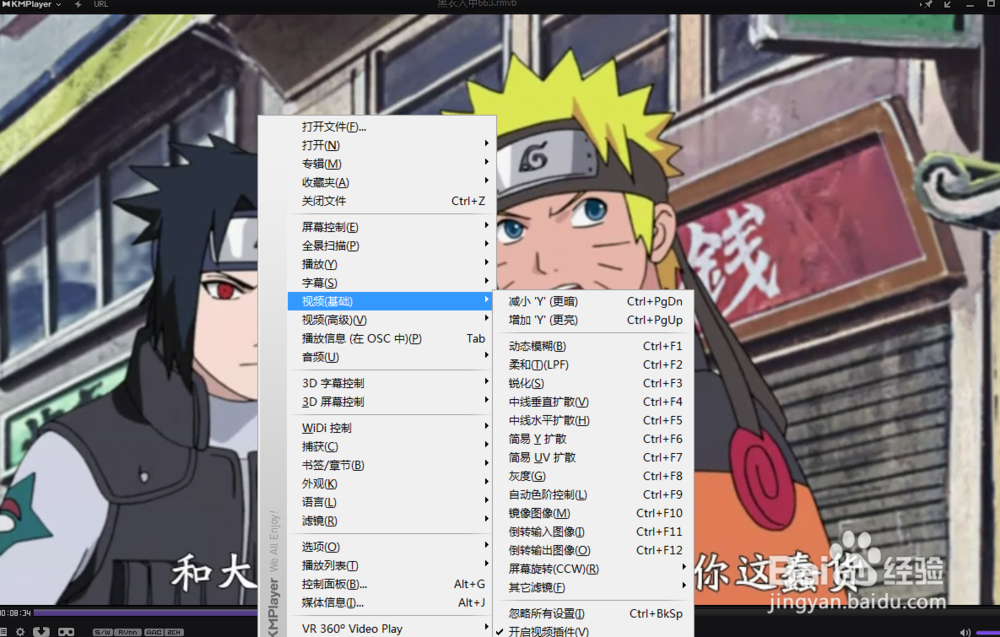Screen dimensions: 1000x637
Task: Toggle 锐化(S) filter
Action: [593, 383]
